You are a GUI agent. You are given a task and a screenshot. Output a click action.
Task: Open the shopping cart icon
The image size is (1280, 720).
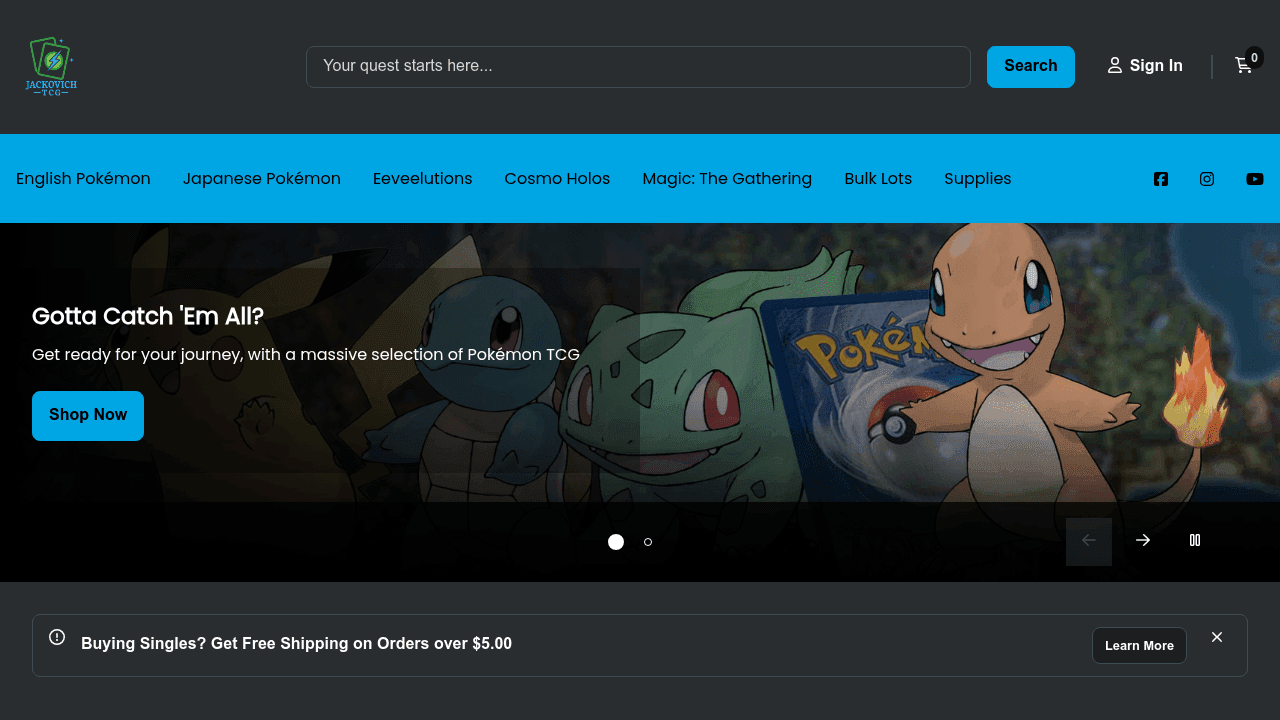tap(1244, 65)
